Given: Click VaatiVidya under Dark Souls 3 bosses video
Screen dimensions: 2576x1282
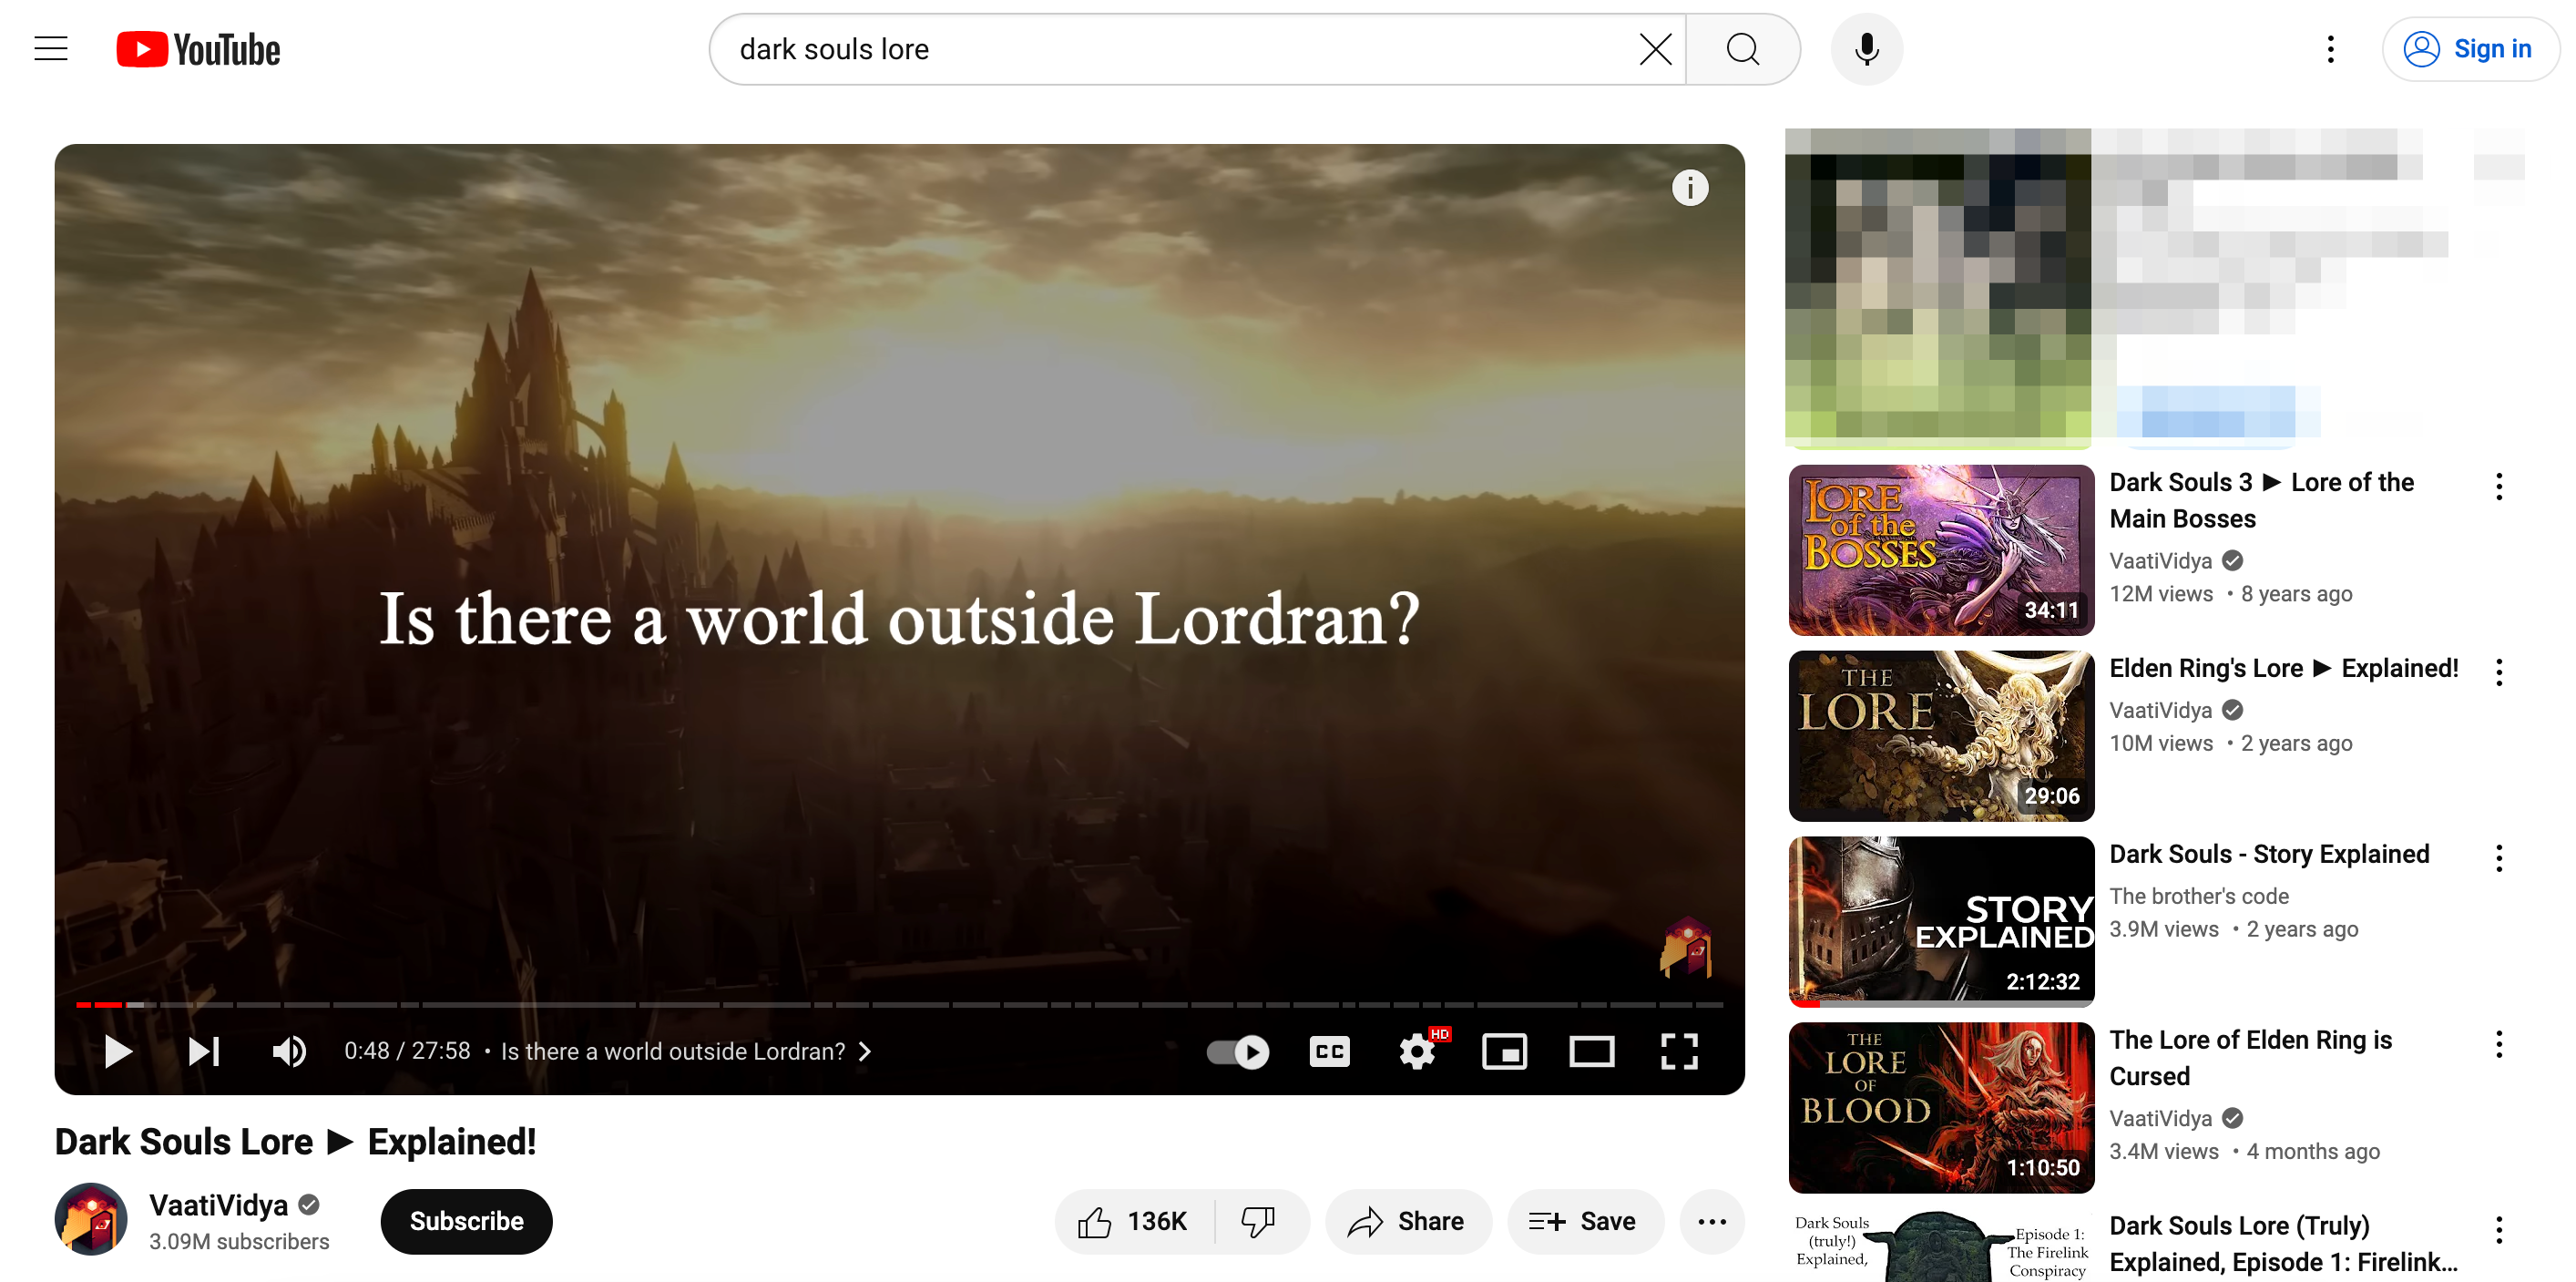Looking at the screenshot, I should click(2160, 561).
